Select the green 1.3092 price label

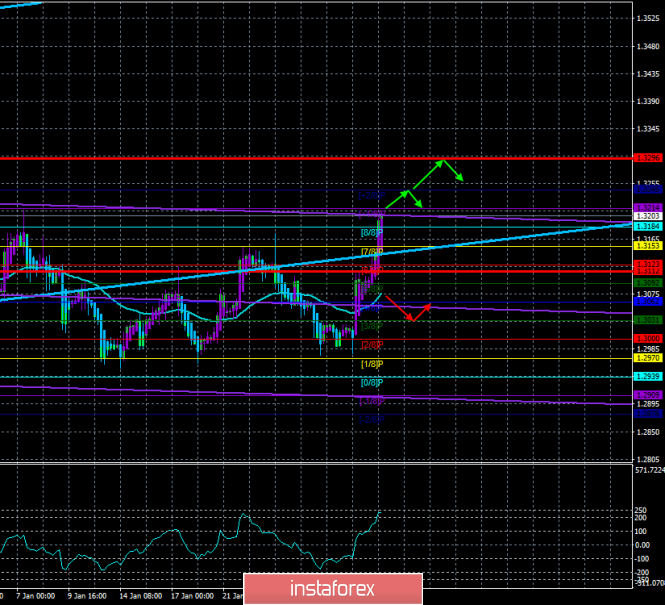click(x=648, y=283)
